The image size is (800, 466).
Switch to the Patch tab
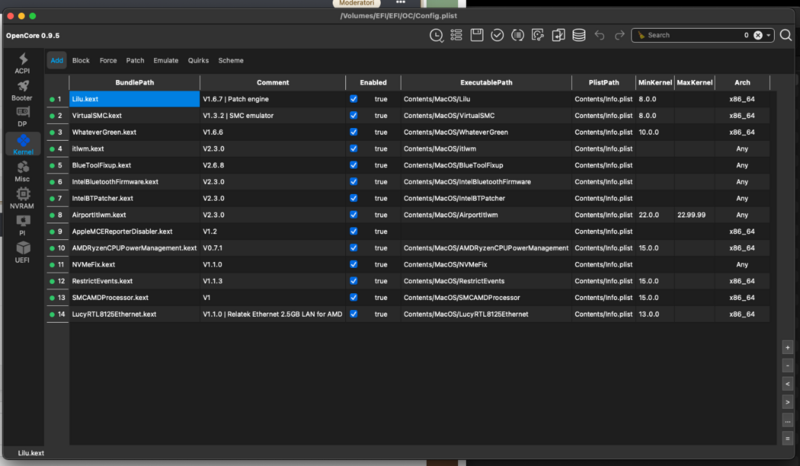[x=135, y=60]
